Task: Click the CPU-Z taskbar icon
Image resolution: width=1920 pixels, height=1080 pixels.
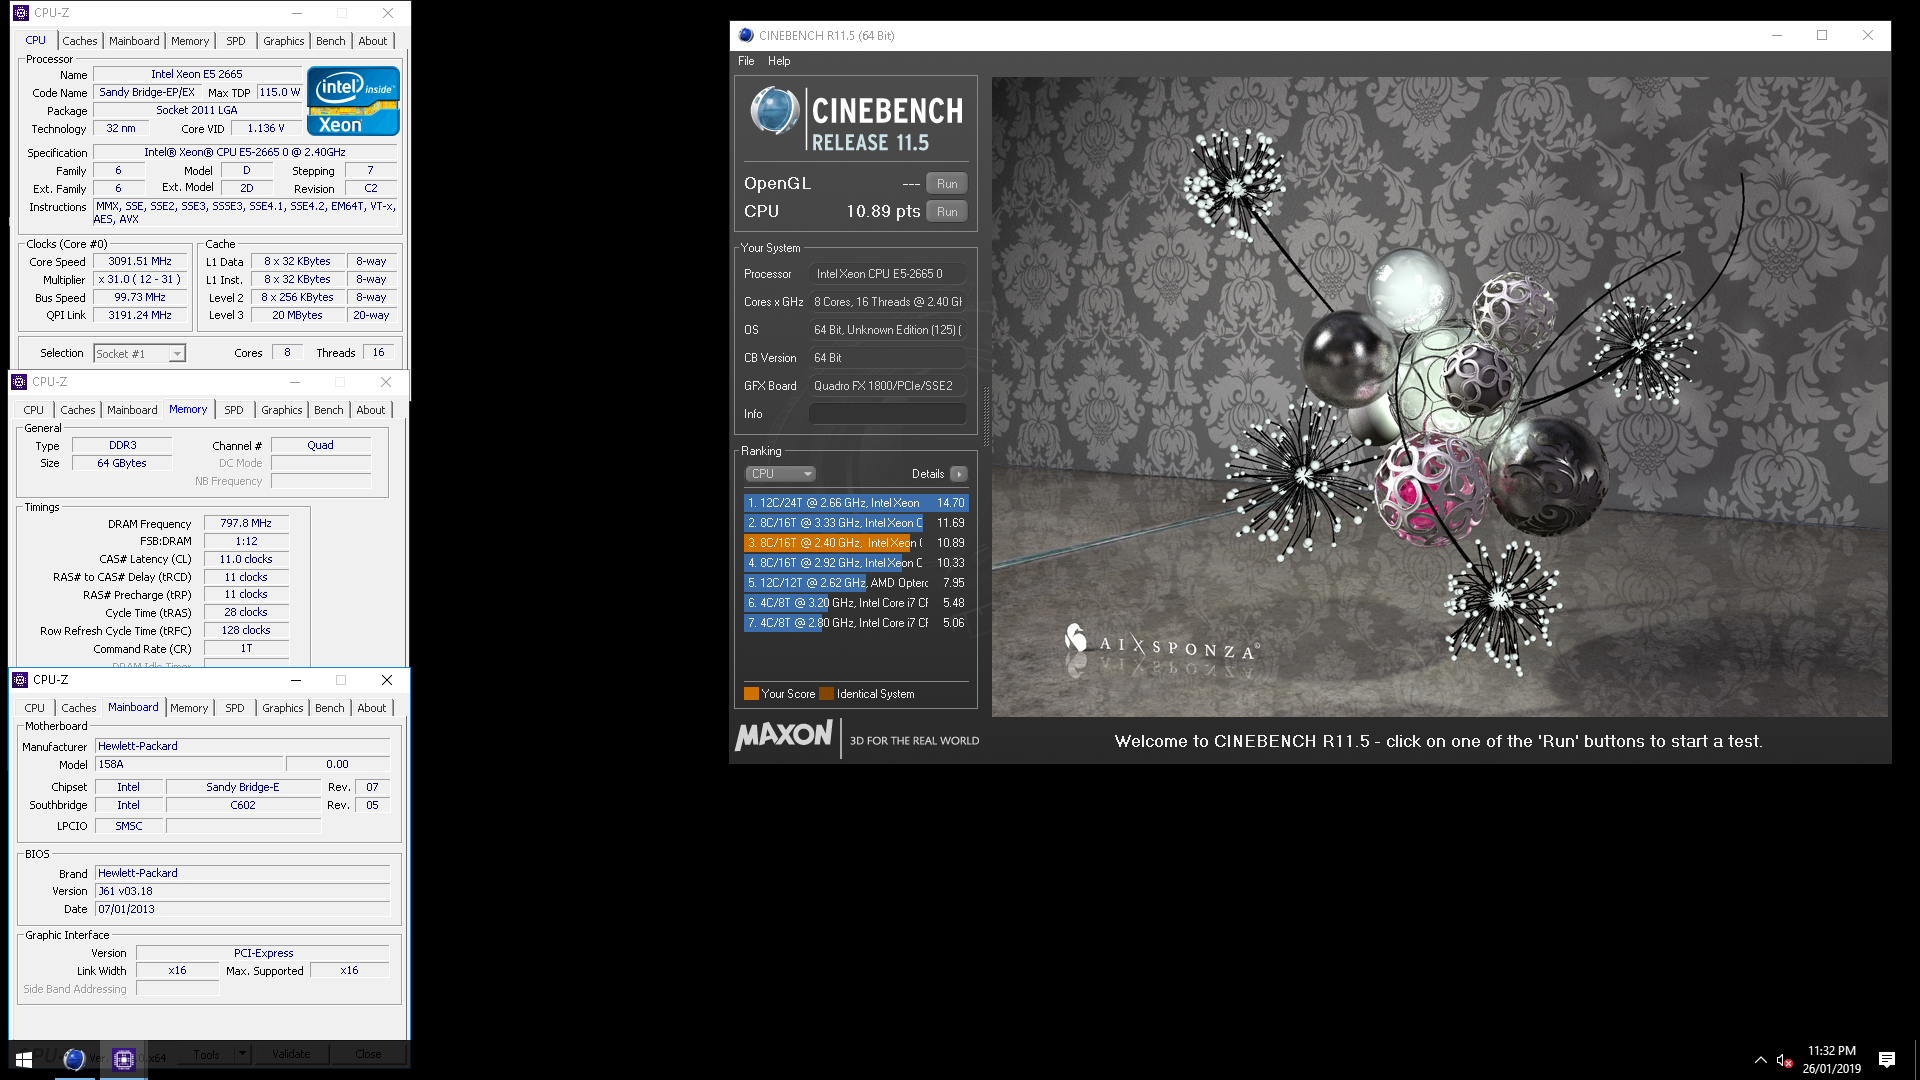Action: click(124, 1060)
